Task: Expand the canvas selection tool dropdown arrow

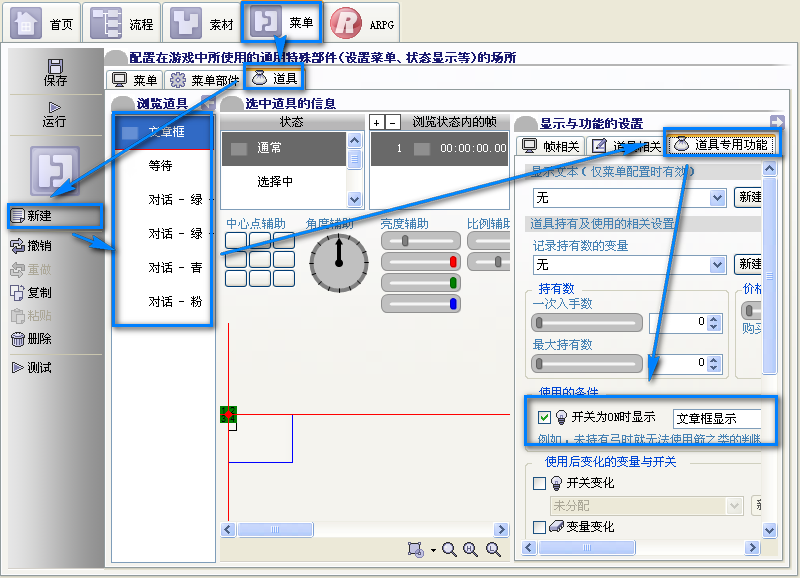Action: pos(433,550)
